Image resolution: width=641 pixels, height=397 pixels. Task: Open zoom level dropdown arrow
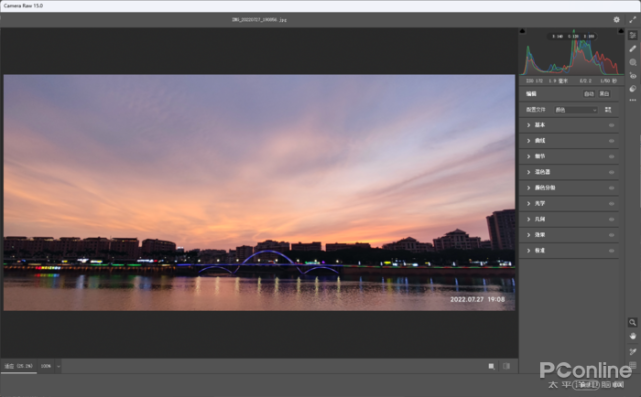click(58, 366)
